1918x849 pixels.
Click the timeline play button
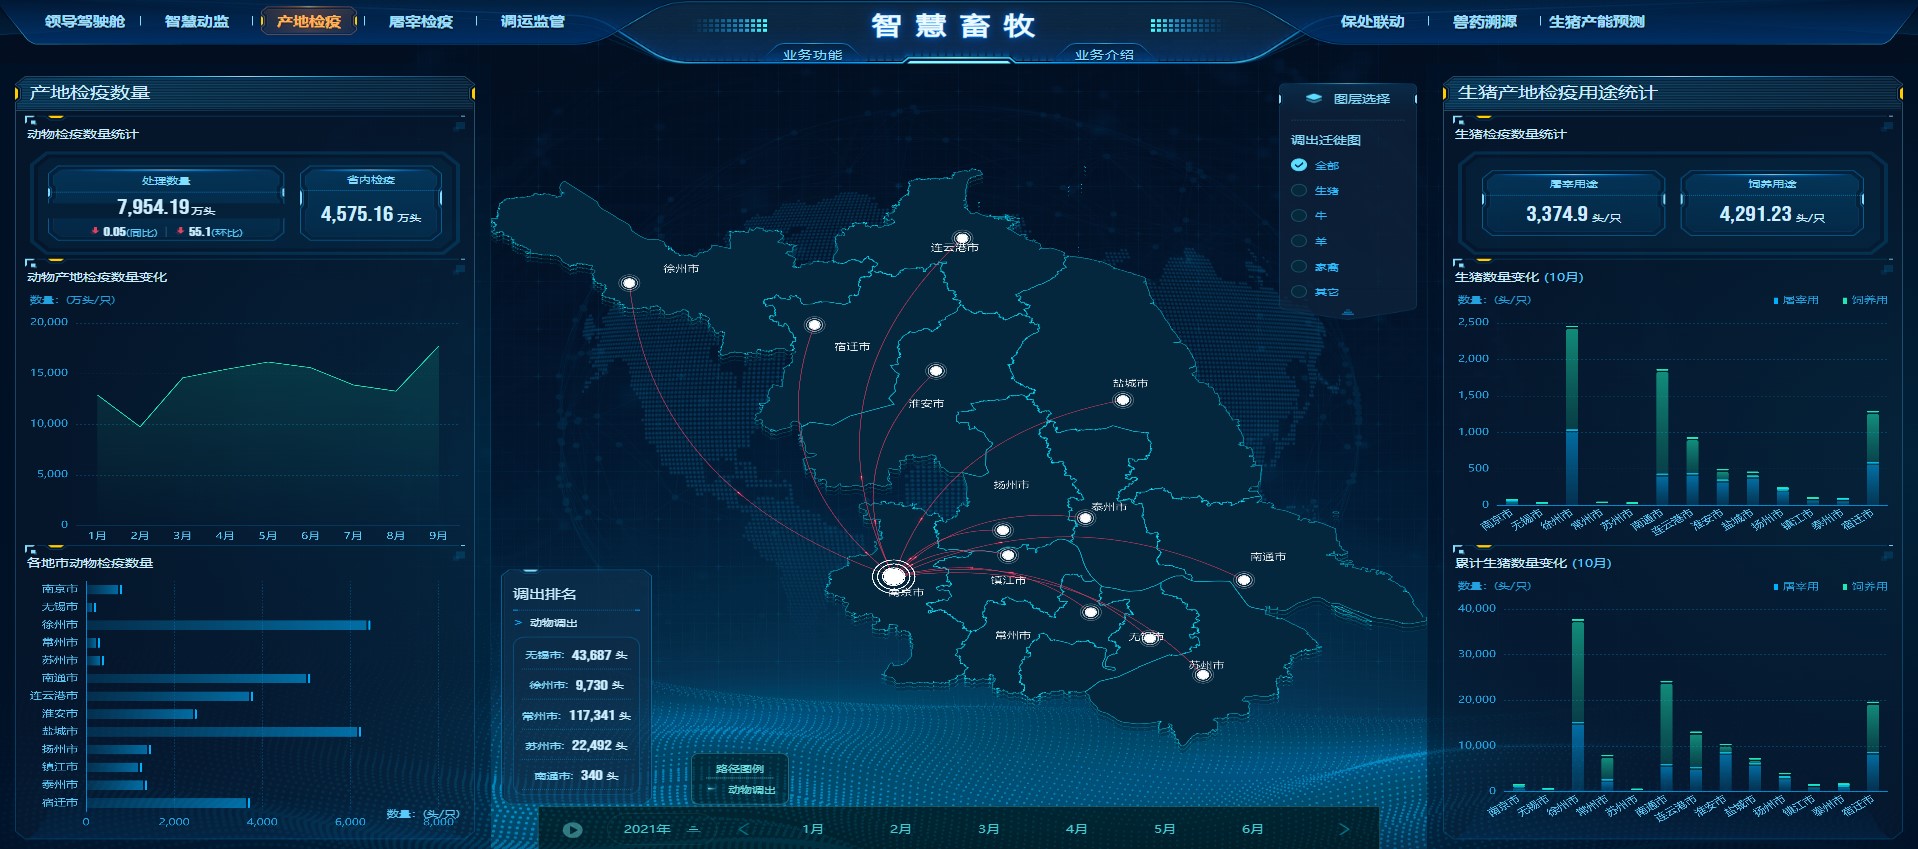(x=572, y=829)
